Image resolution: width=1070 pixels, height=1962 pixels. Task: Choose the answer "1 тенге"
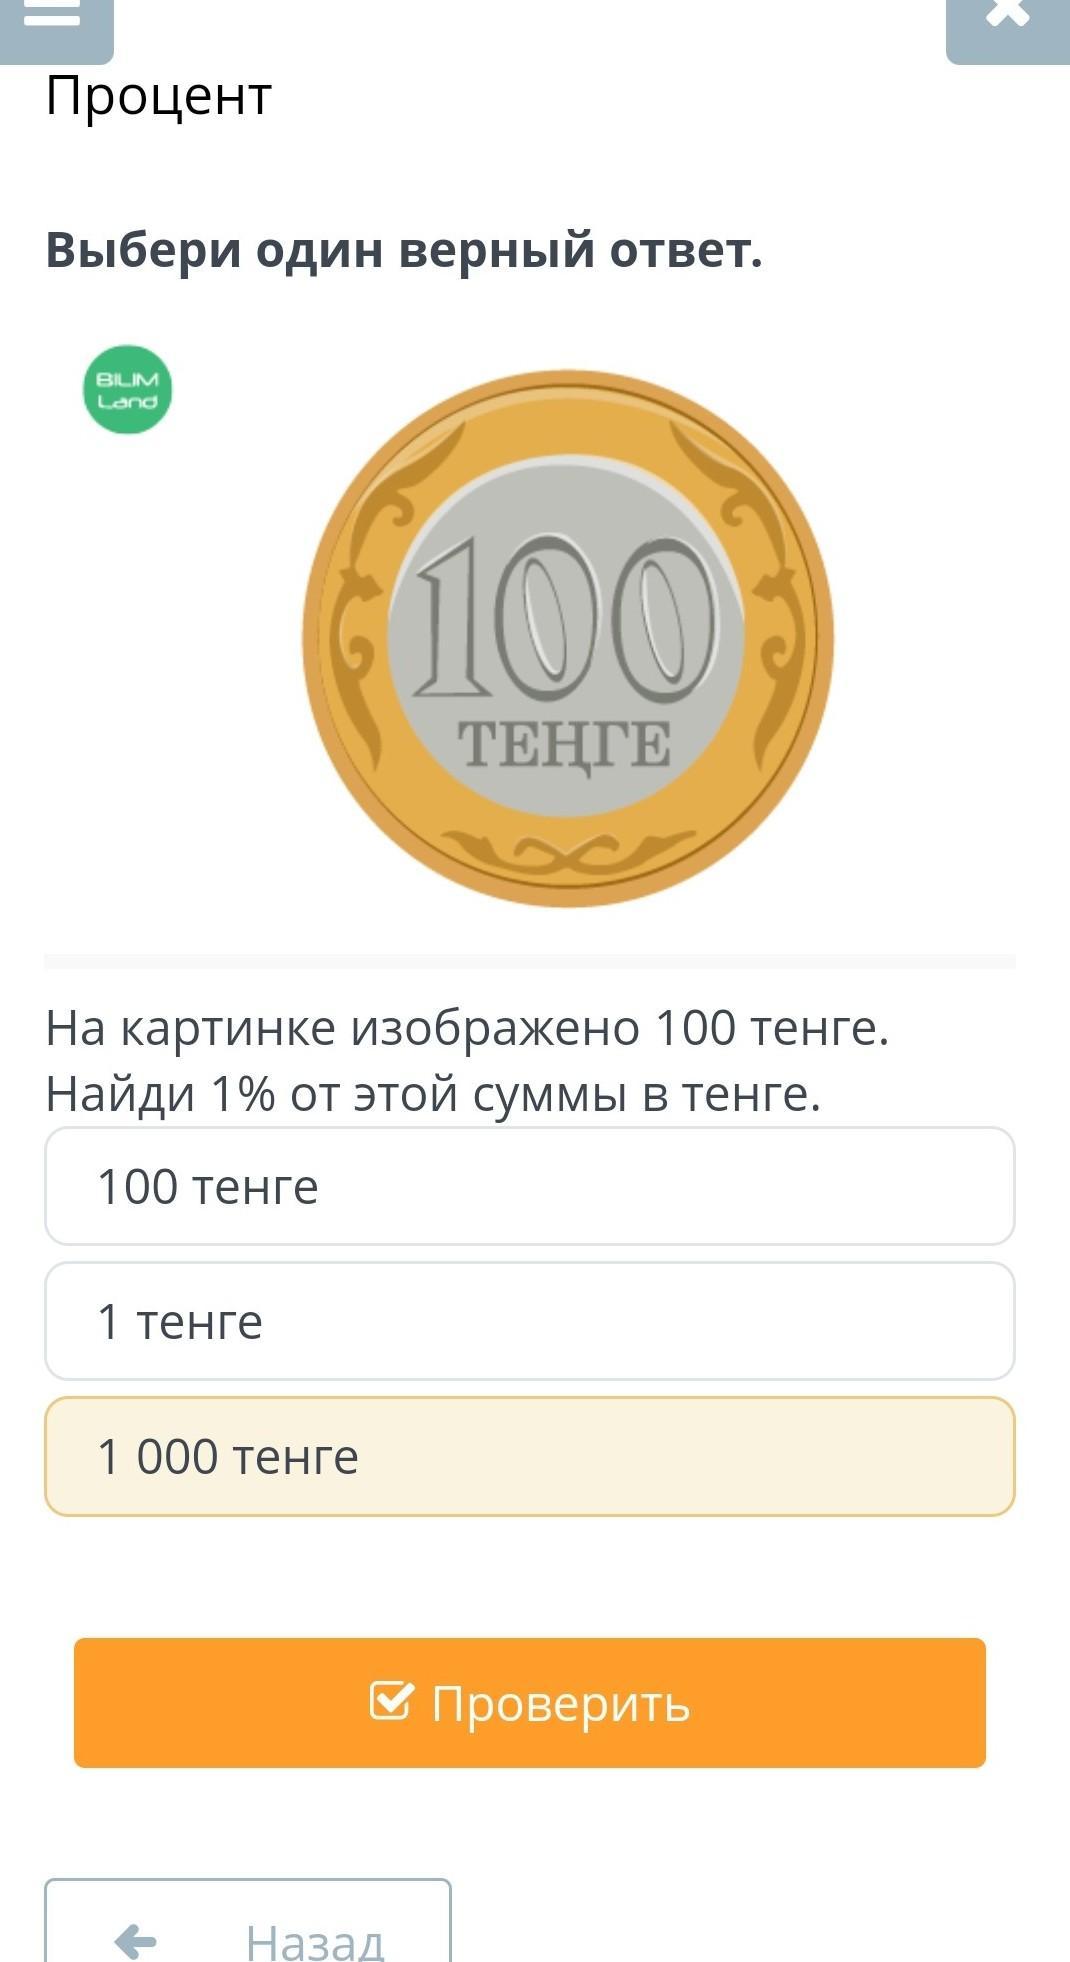[530, 1321]
